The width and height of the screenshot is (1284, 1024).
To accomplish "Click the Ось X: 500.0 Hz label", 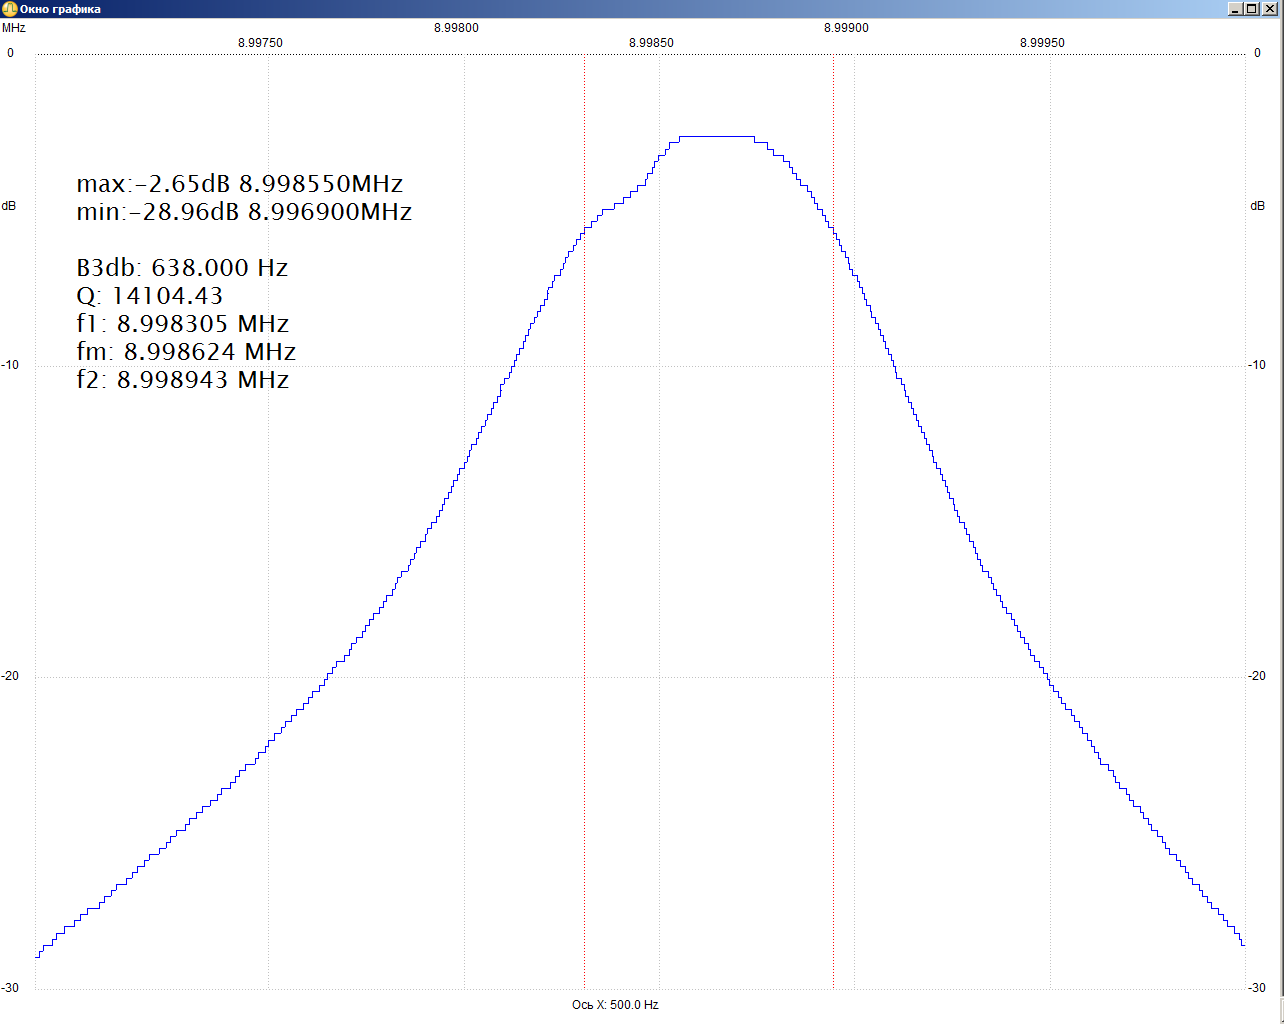I will [x=615, y=1005].
